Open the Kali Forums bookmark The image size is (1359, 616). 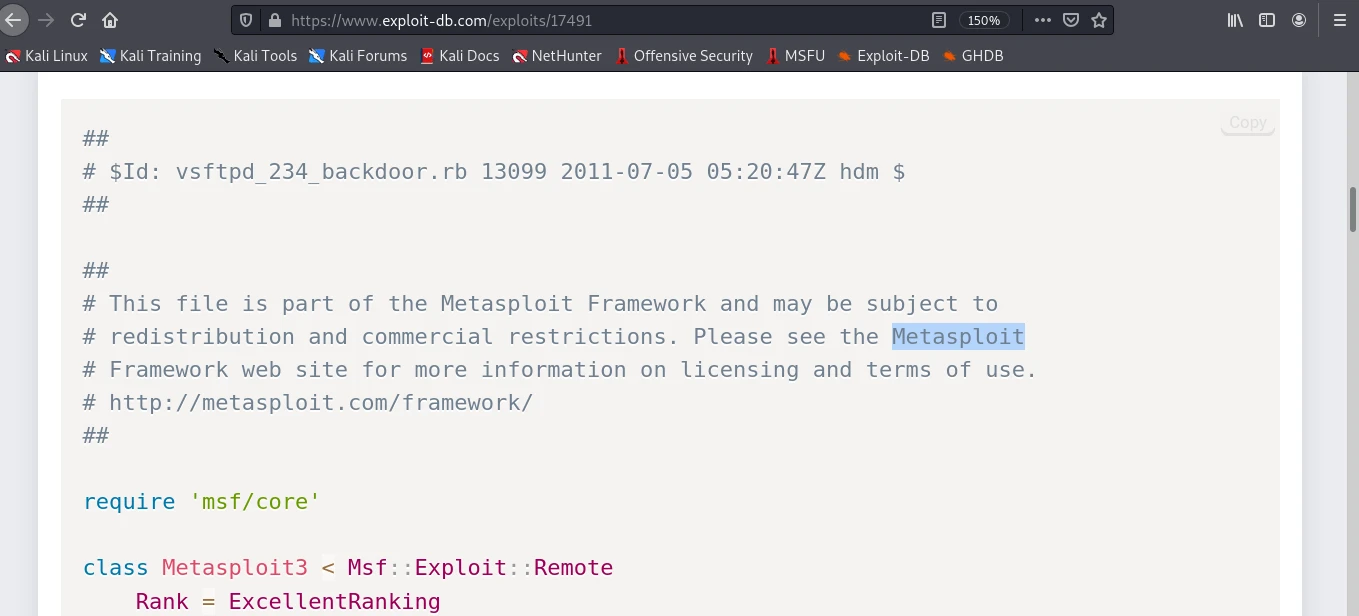(358, 56)
